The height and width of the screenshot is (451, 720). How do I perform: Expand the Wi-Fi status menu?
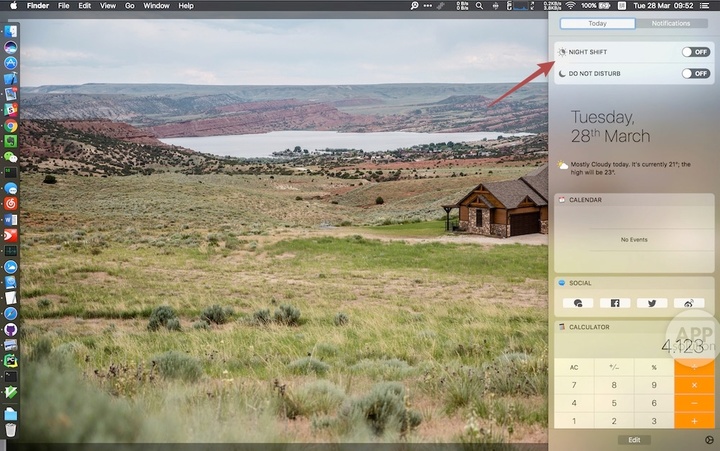570,6
